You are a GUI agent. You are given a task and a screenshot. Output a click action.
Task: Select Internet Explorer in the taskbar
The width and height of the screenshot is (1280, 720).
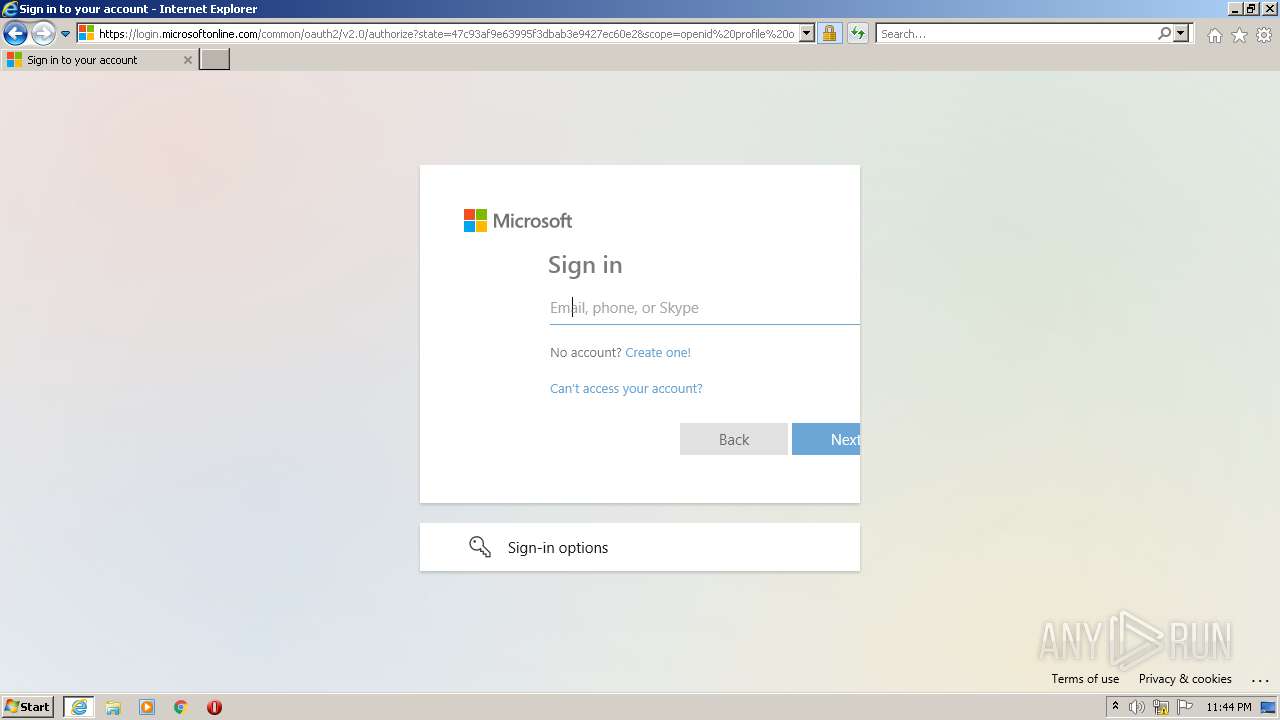79,707
